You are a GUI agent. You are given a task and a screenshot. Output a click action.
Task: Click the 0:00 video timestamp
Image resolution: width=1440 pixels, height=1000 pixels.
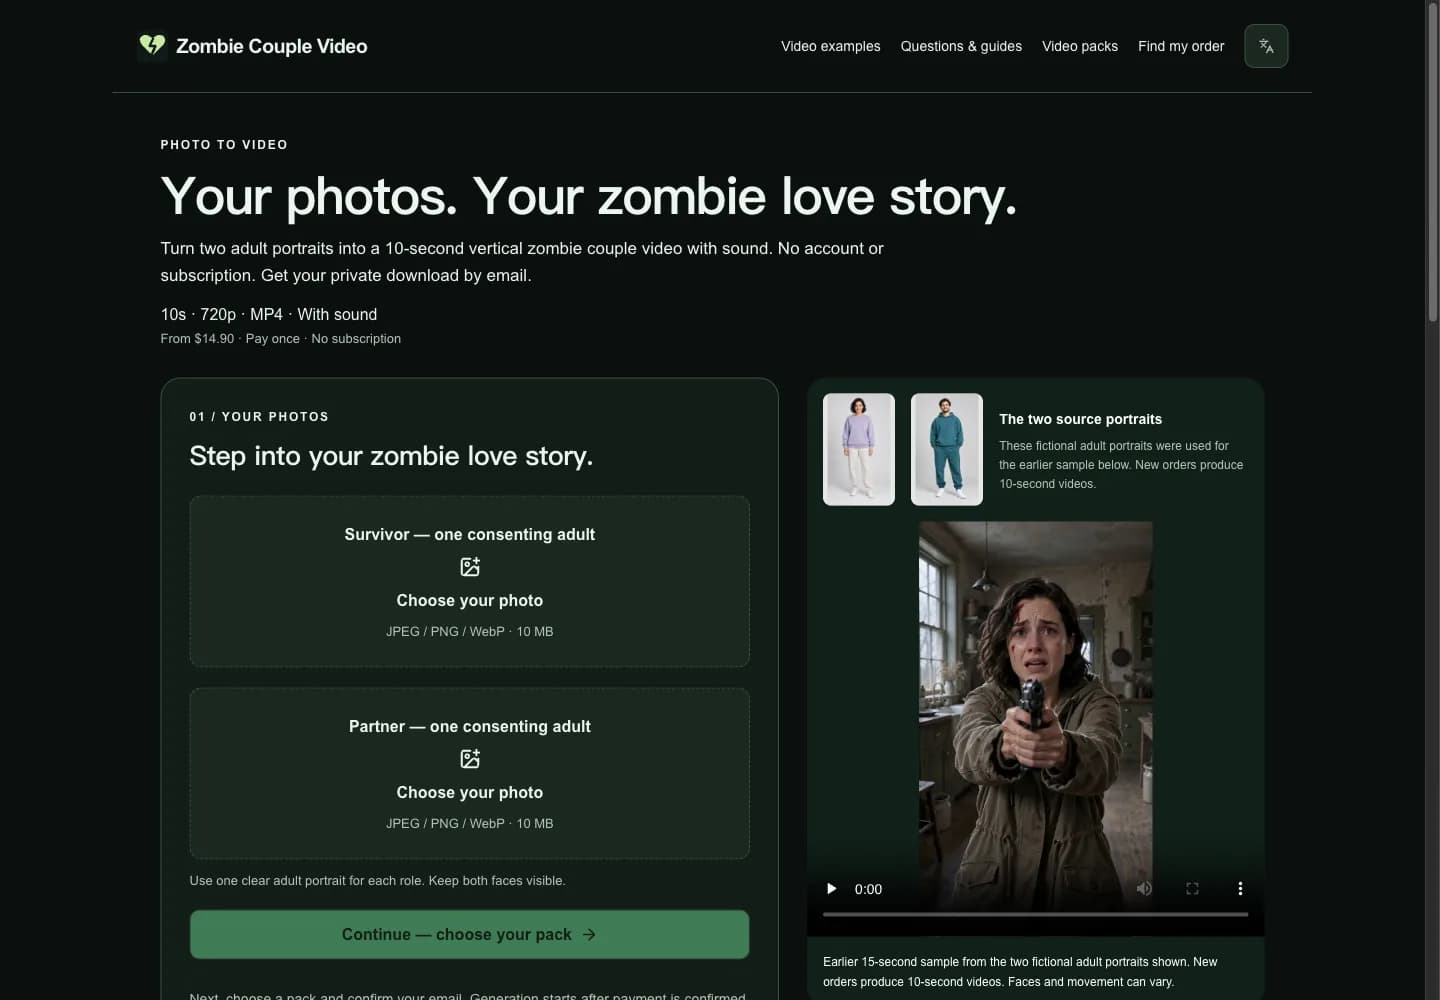(x=868, y=889)
